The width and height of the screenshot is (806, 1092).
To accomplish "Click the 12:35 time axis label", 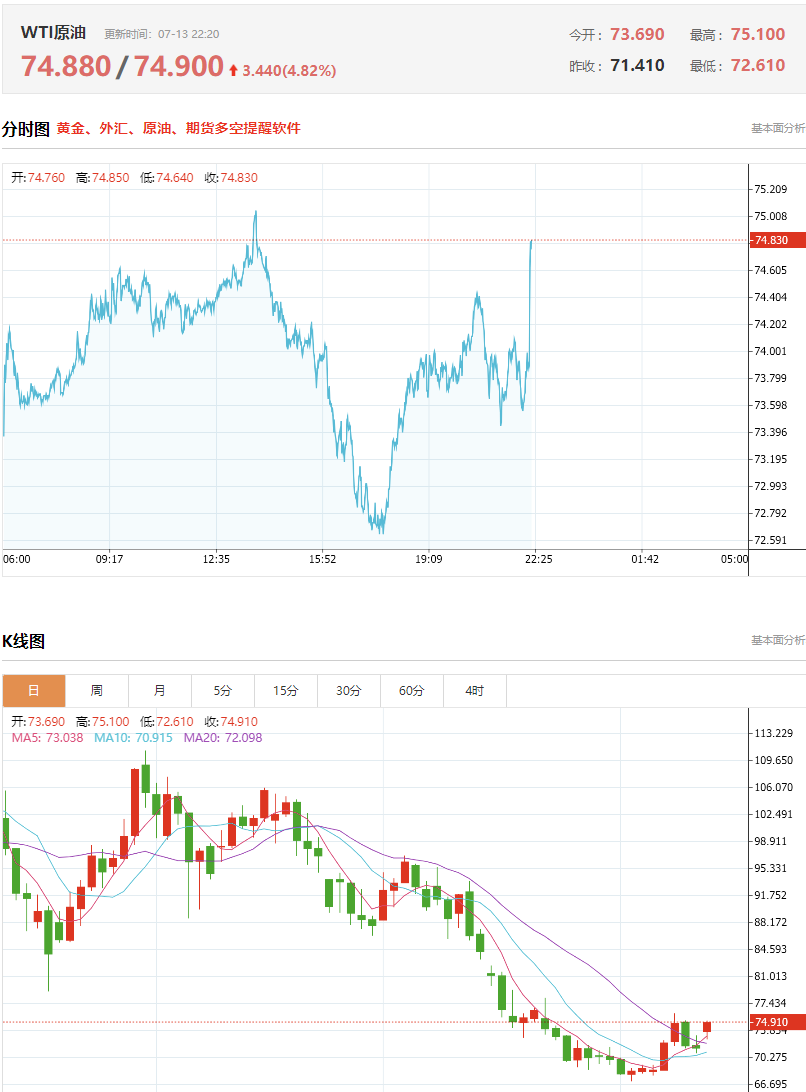I will click(216, 559).
